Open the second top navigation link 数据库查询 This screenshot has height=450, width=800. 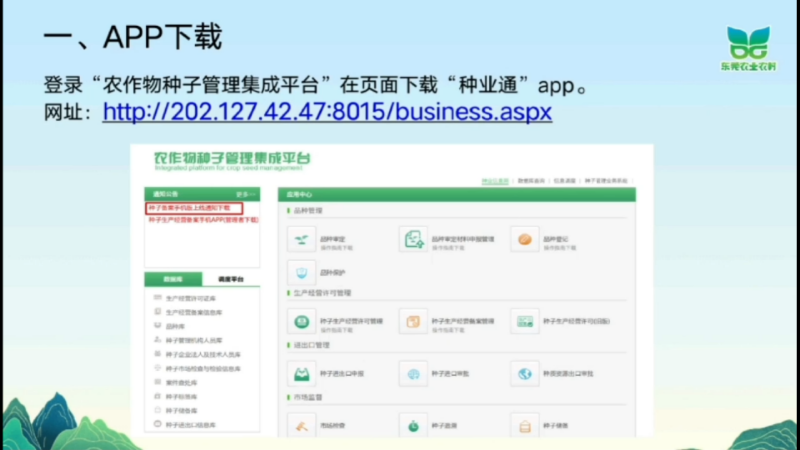point(531,181)
